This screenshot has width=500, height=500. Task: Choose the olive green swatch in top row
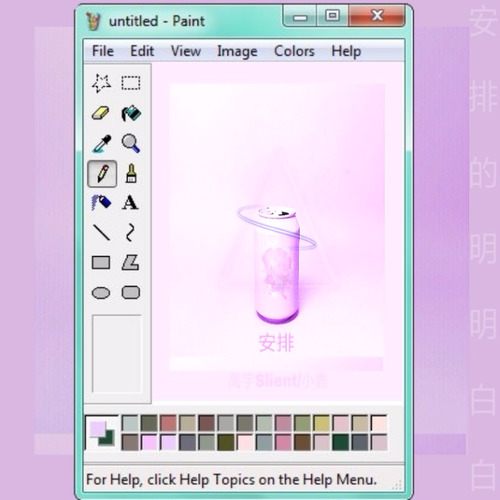pyautogui.click(x=302, y=423)
